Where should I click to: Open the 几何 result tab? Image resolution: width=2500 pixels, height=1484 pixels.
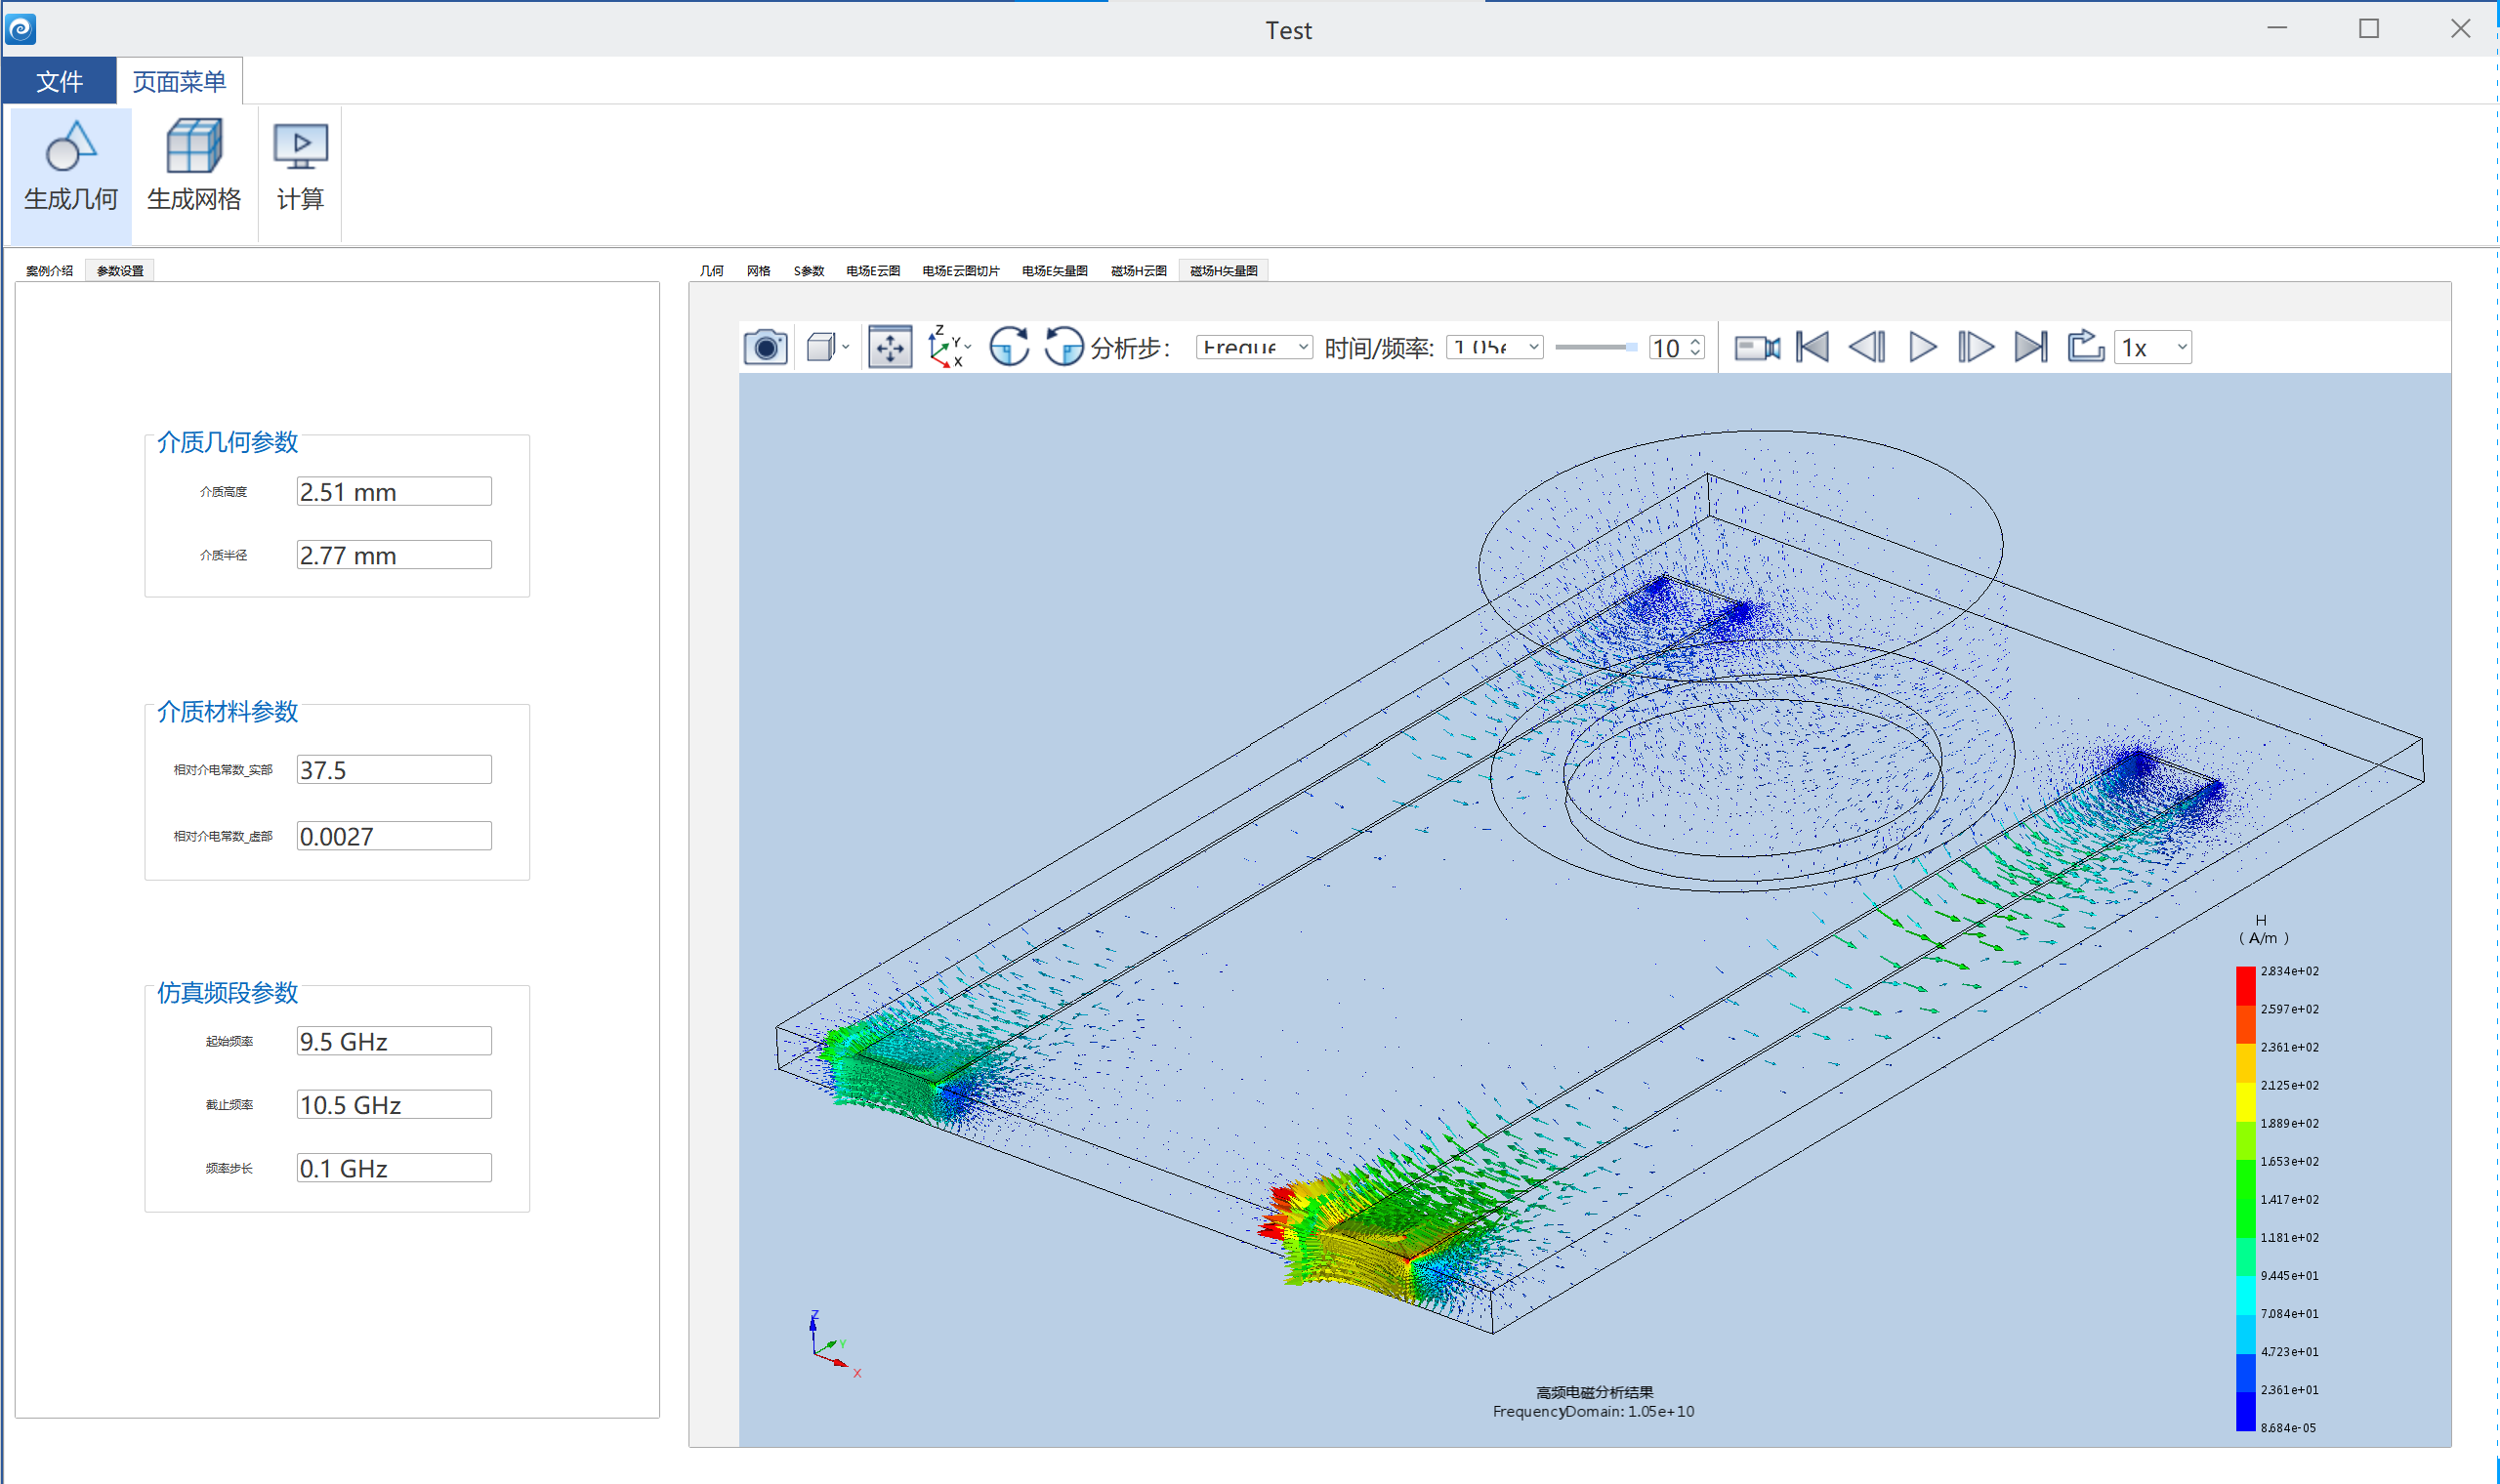pos(712,271)
